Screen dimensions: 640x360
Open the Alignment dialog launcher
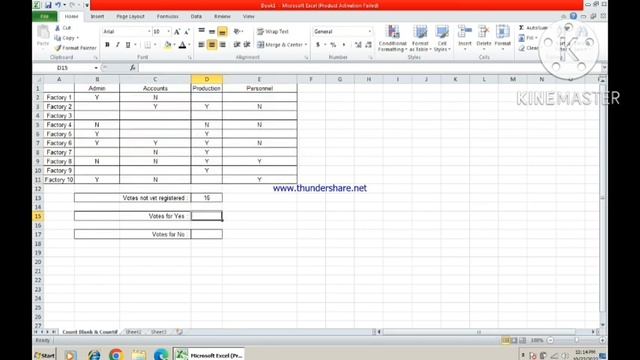(x=307, y=58)
